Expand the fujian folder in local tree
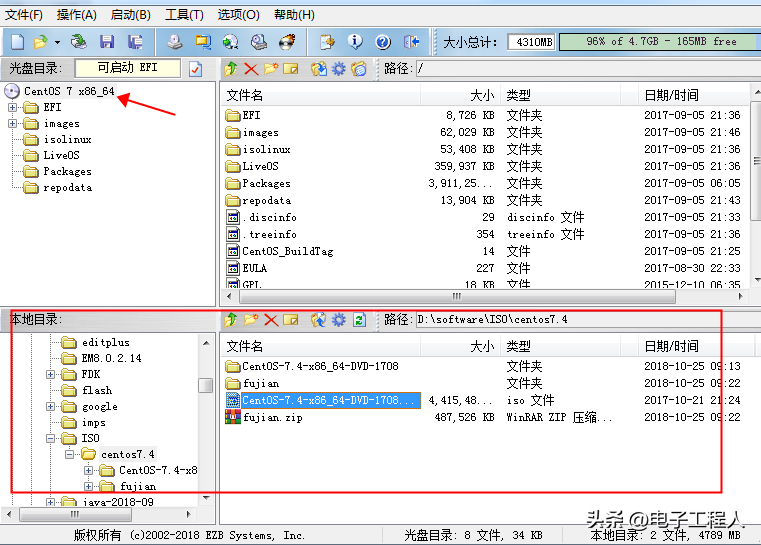The image size is (761, 545). (x=88, y=486)
